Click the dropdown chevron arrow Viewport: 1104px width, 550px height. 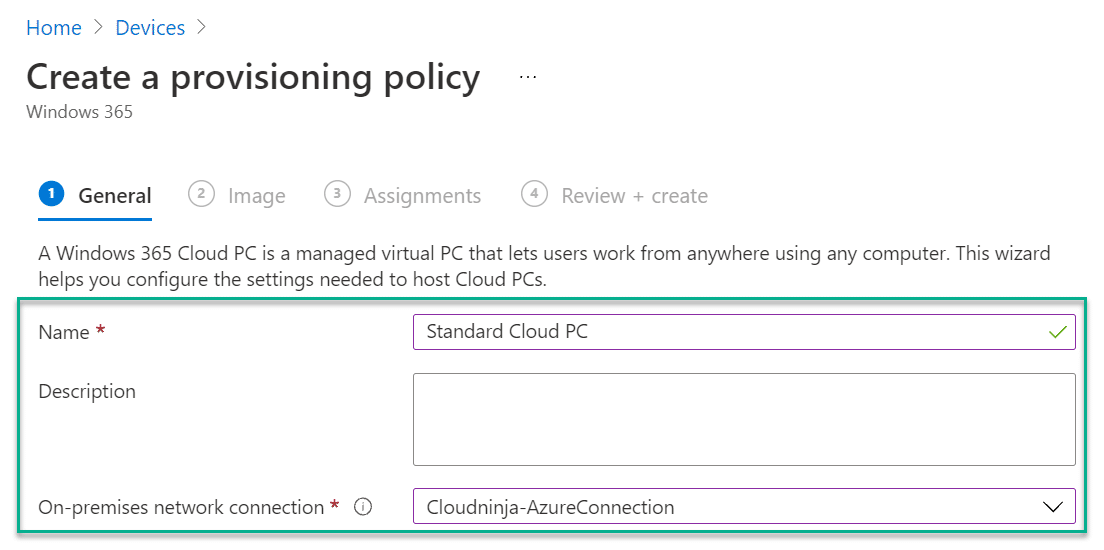click(x=1052, y=507)
